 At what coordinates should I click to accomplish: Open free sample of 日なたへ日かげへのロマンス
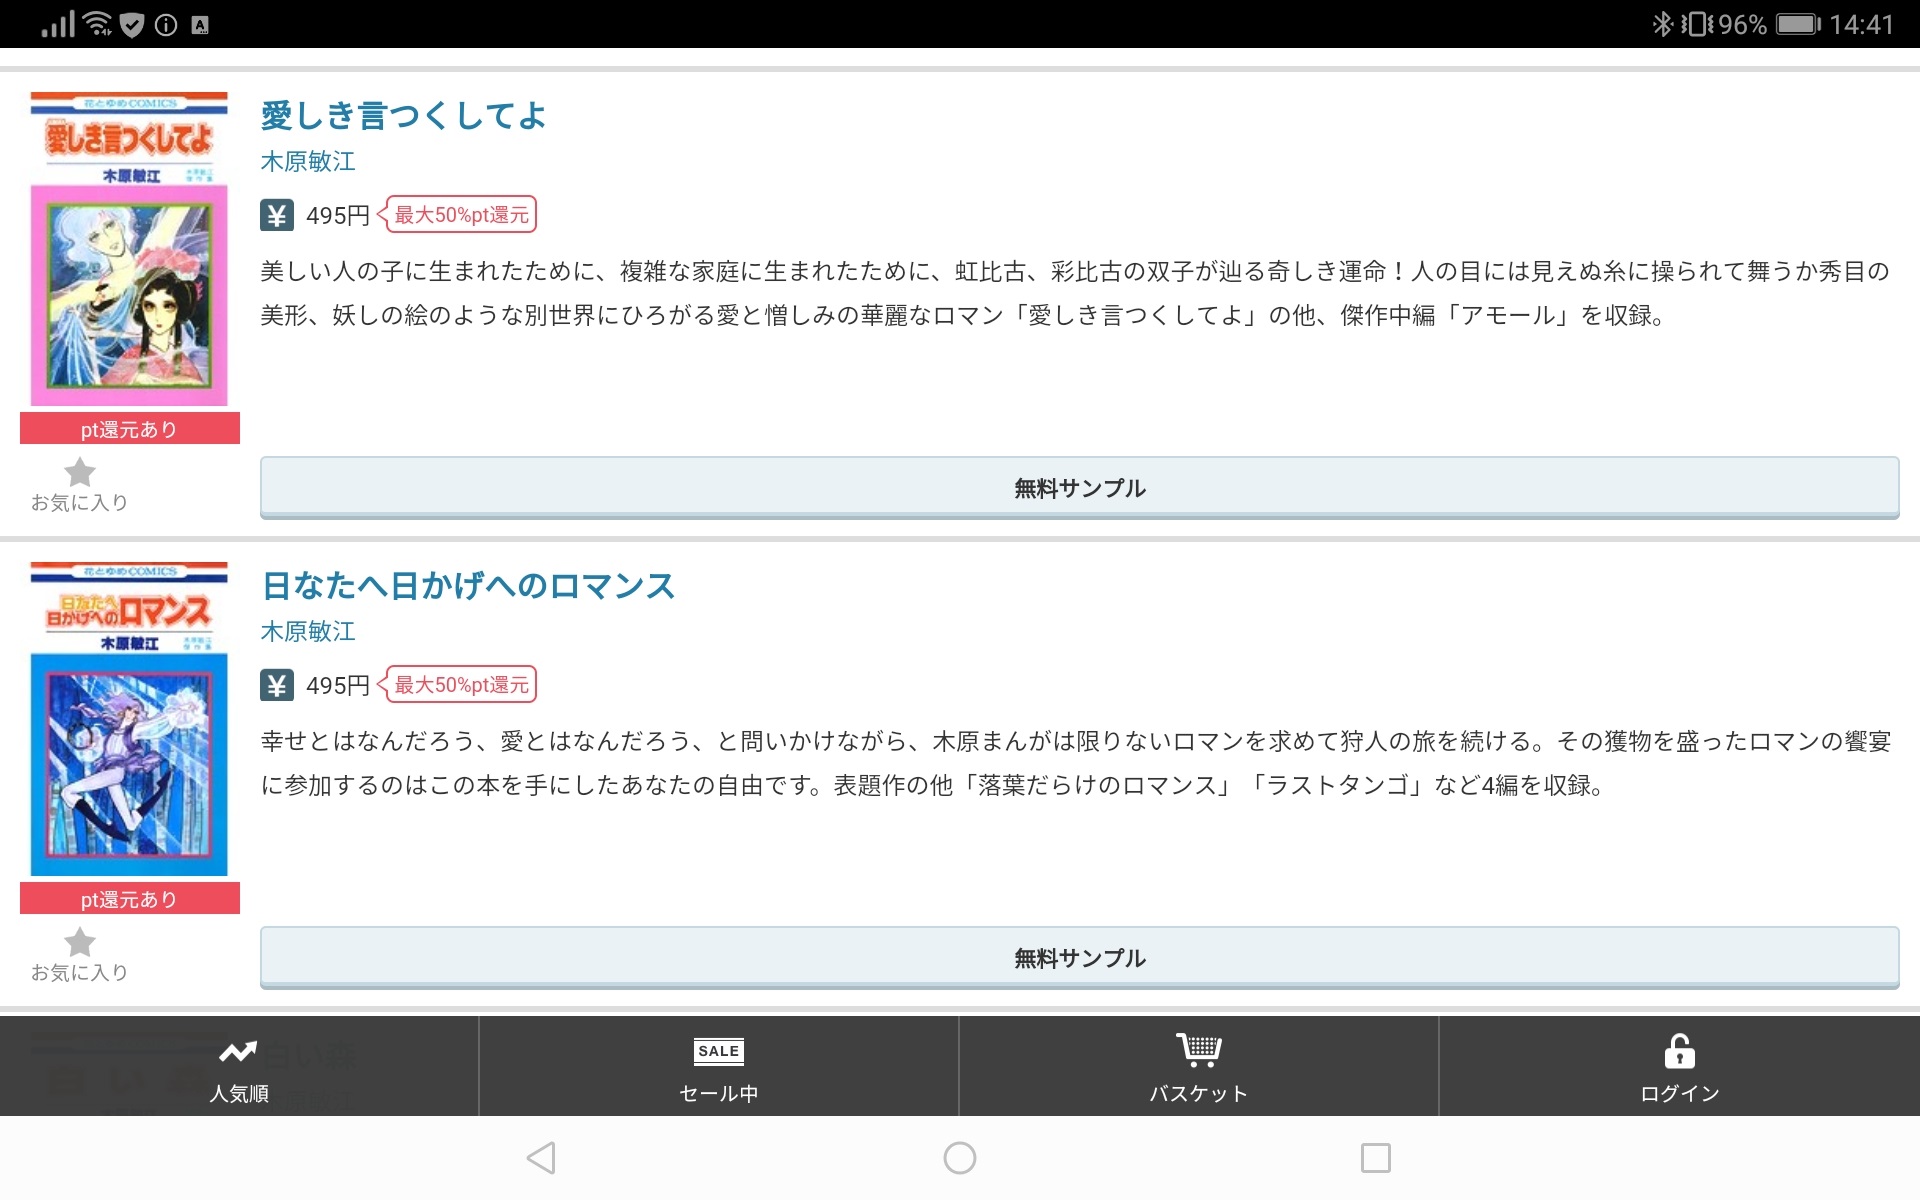pos(1079,958)
